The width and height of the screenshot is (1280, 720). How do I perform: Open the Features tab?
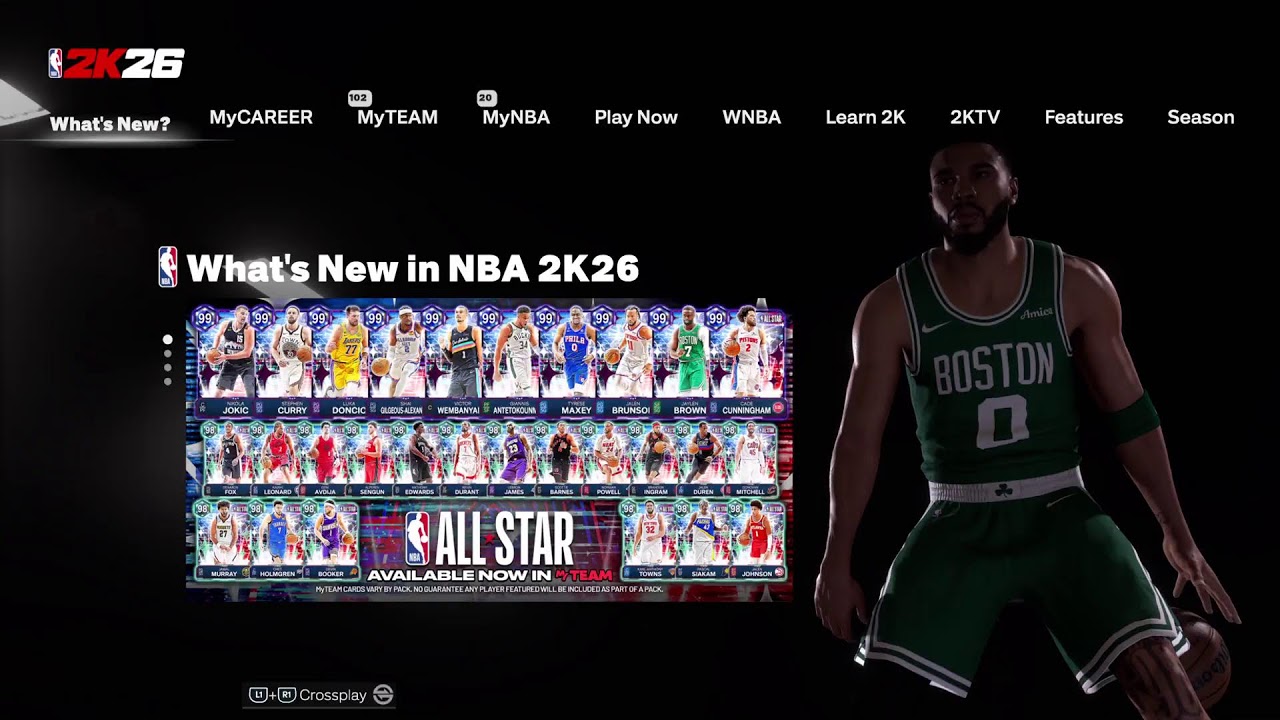coord(1083,117)
